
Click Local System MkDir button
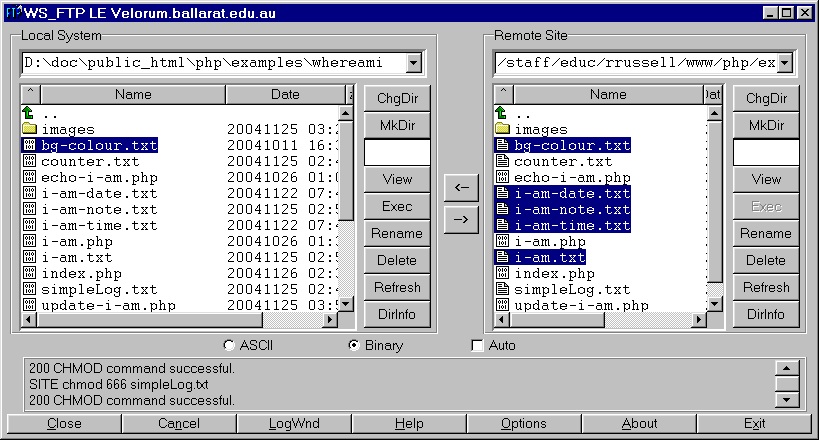397,125
